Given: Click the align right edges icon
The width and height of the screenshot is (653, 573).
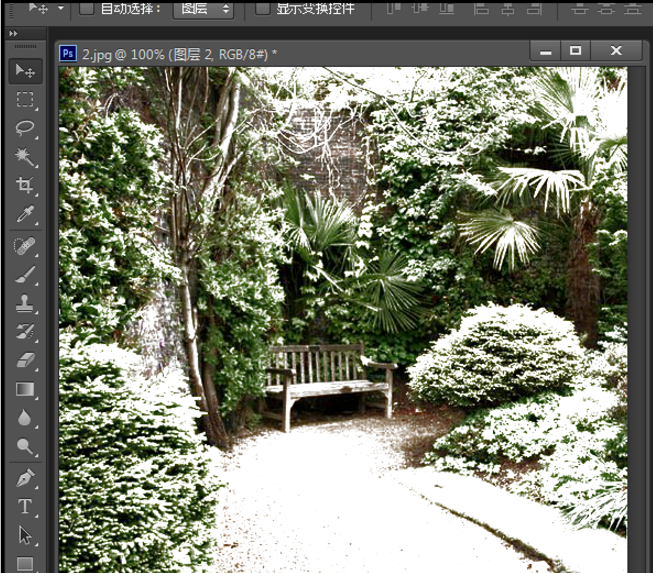Looking at the screenshot, I should (x=534, y=7).
